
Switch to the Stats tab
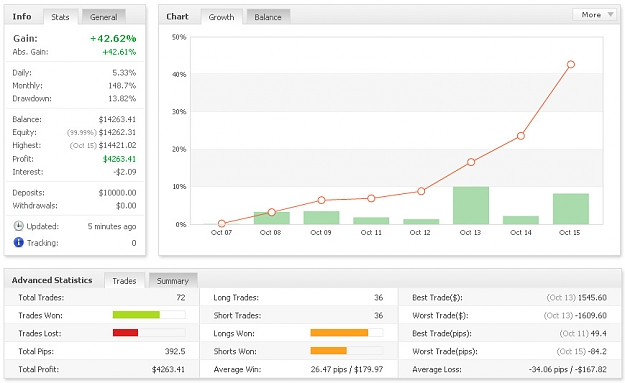point(60,17)
